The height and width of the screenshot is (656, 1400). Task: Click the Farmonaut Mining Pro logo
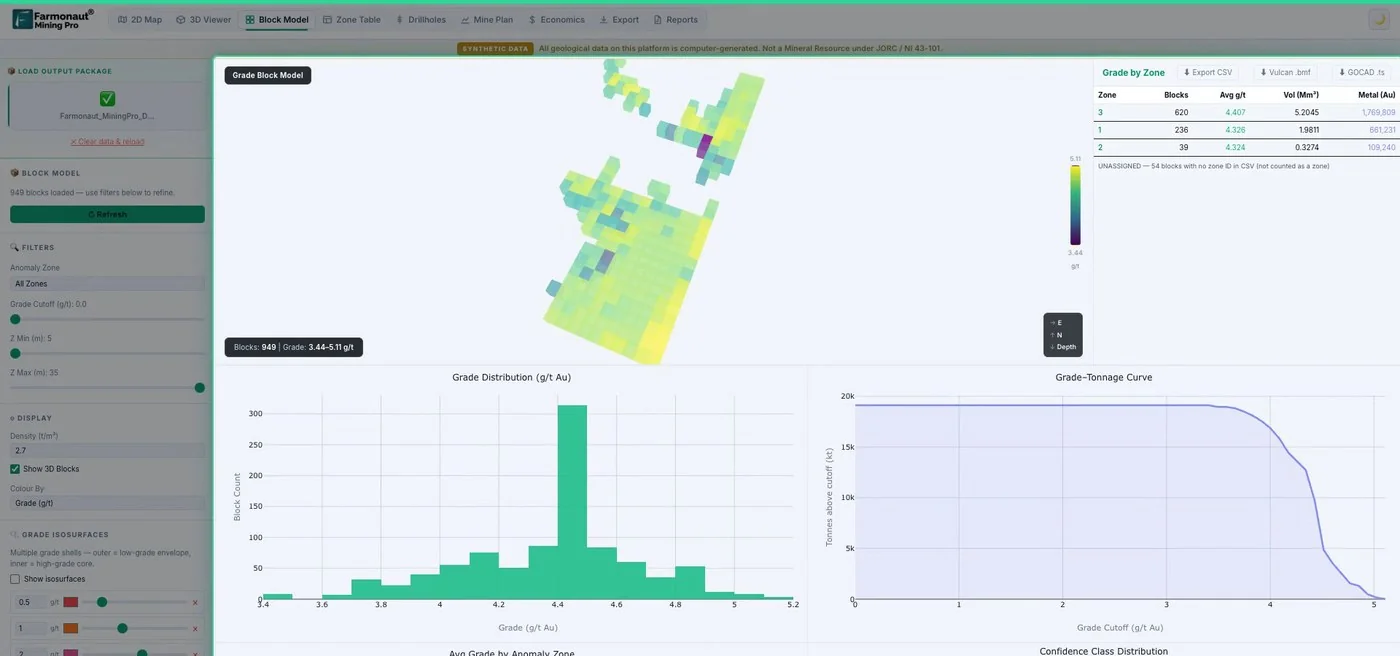53,19
